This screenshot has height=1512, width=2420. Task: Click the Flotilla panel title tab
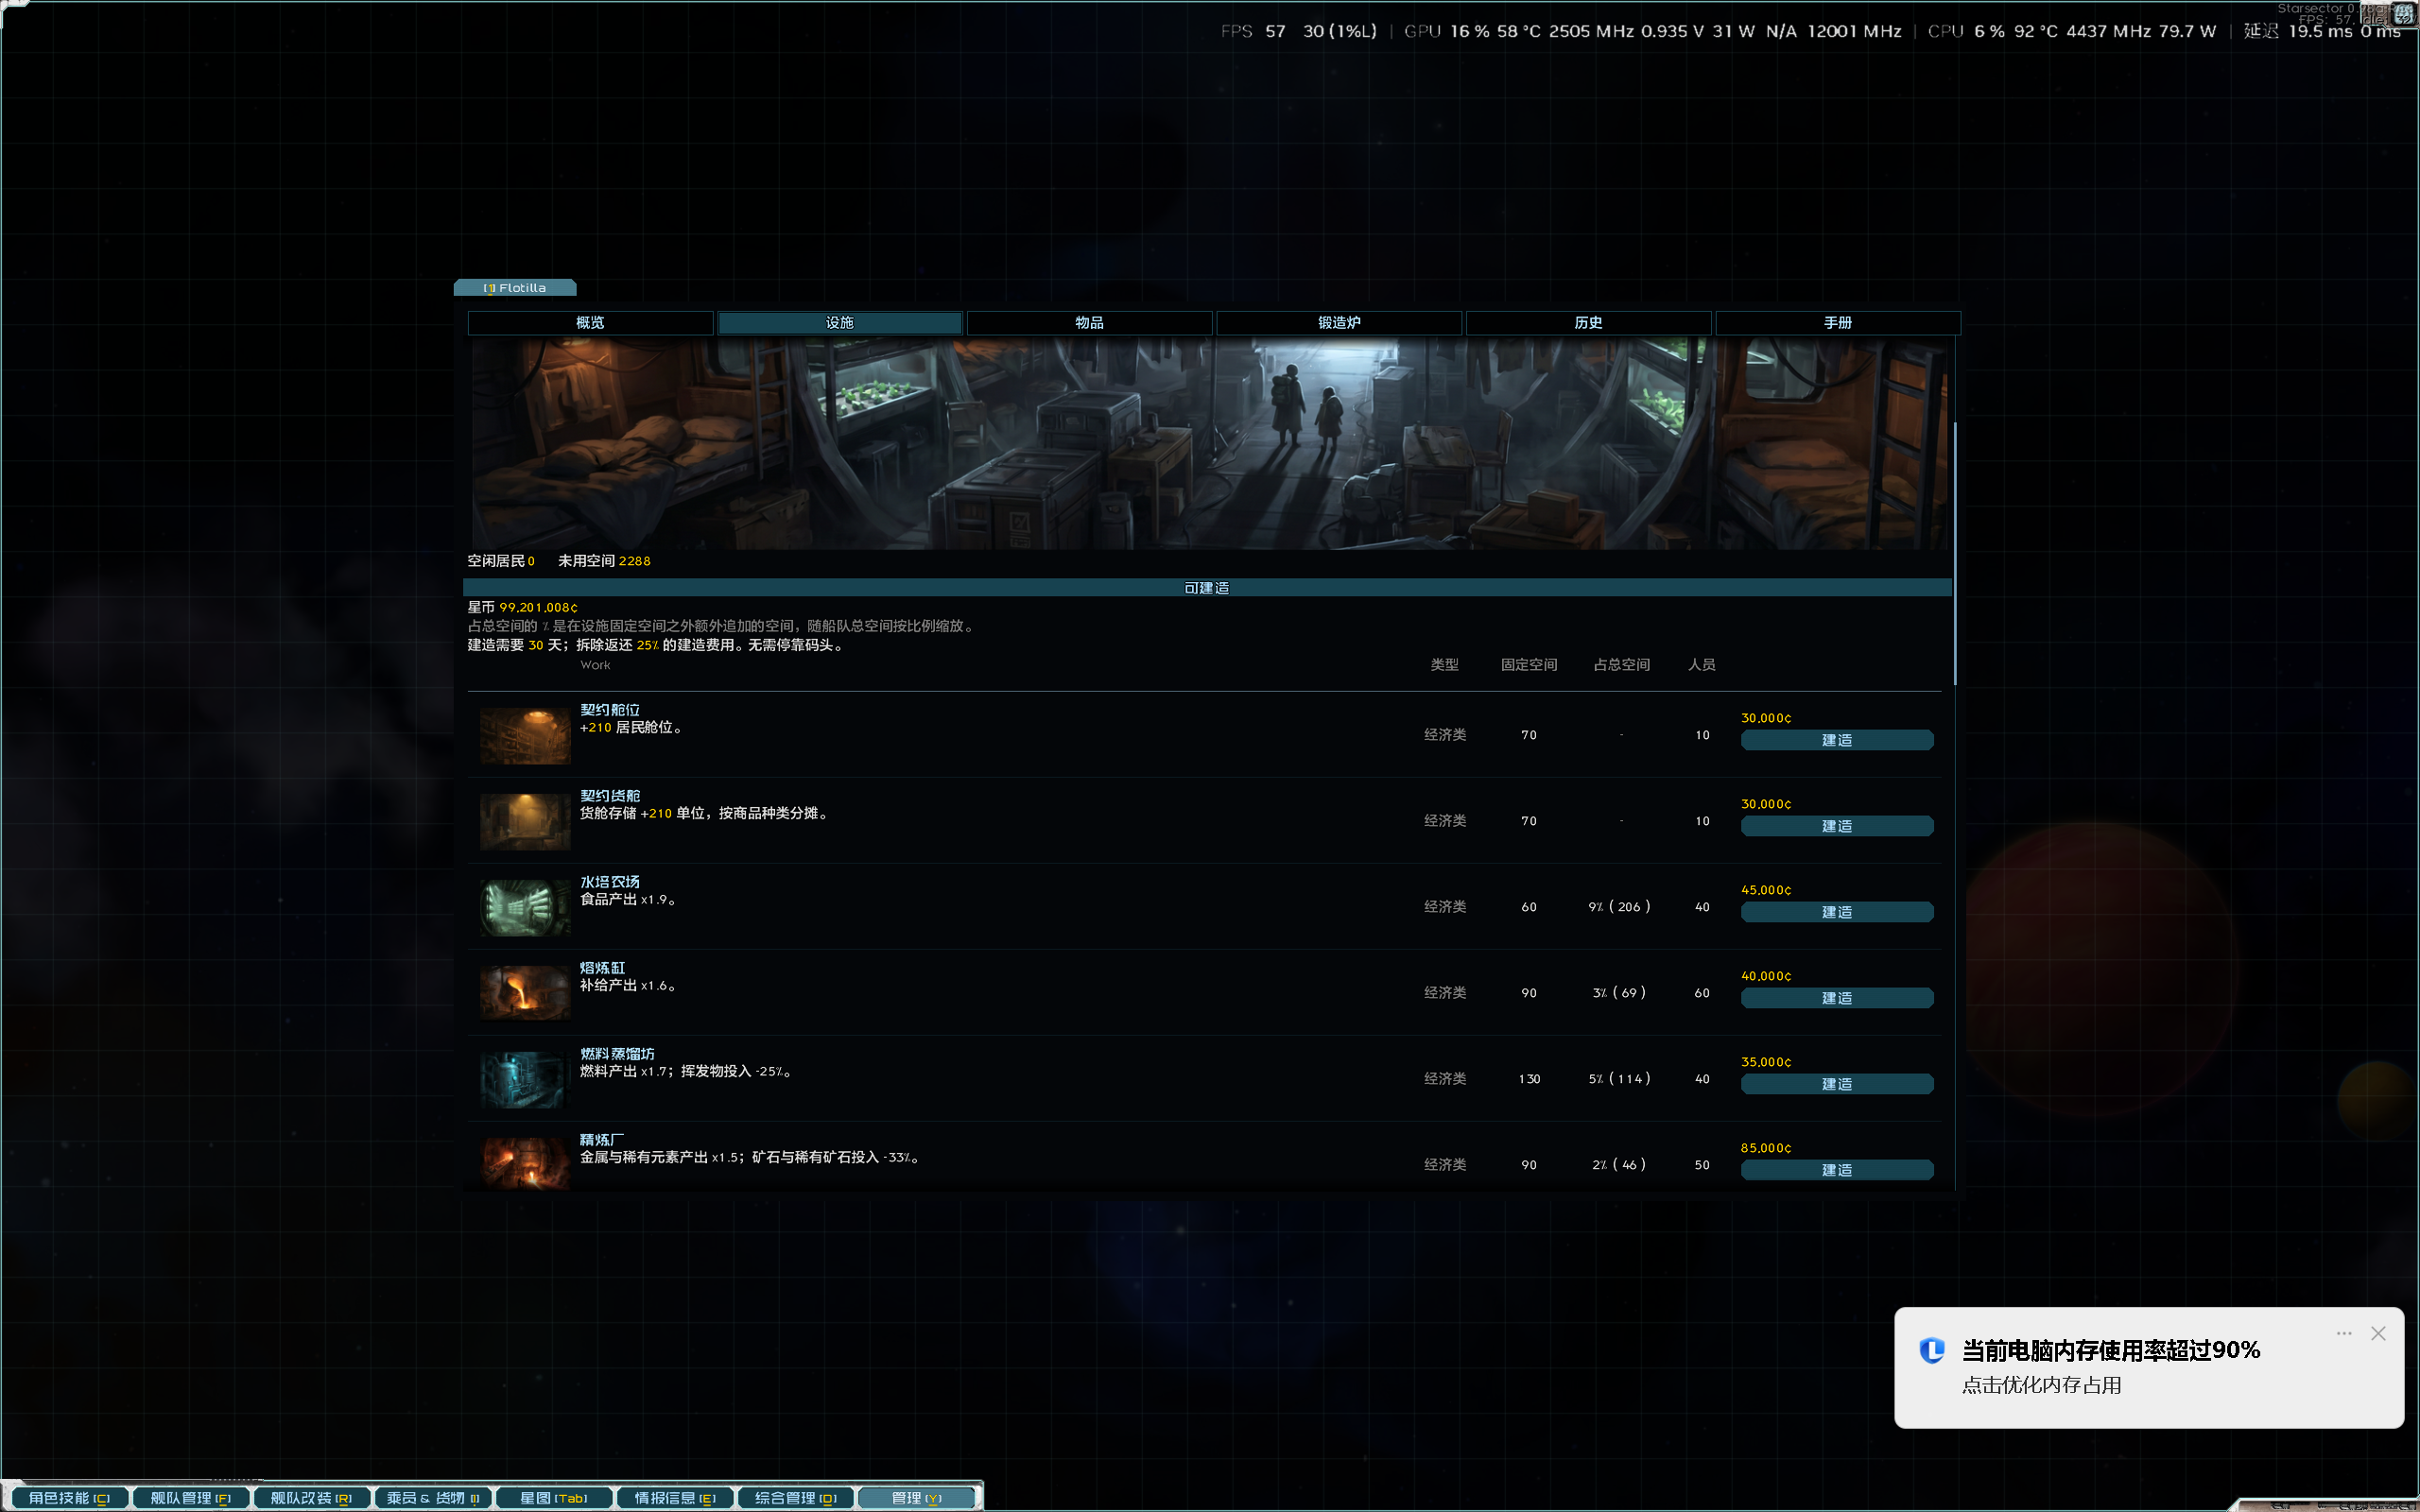coord(515,288)
